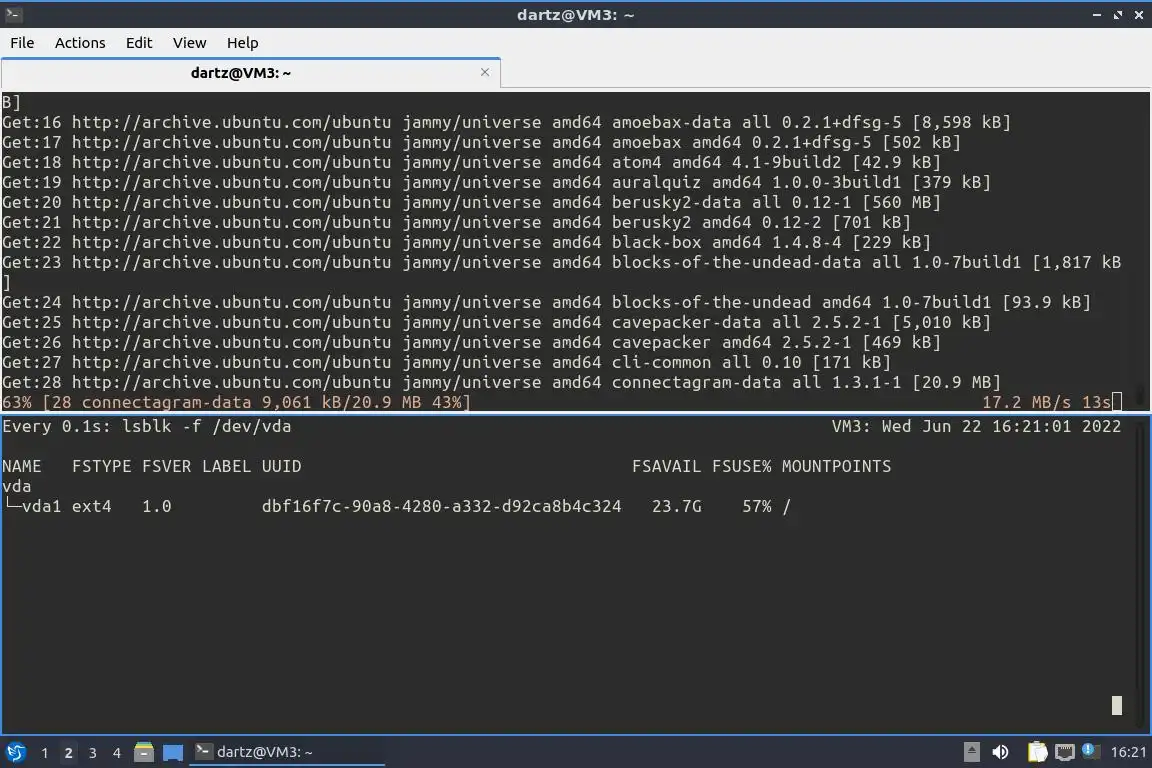Click the show desktop icon in panel
The width and height of the screenshot is (1152, 768).
(173, 753)
